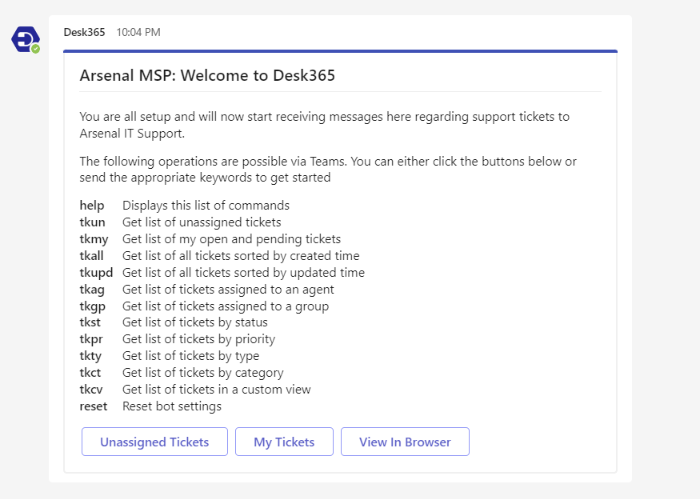Click the 'tkag' command keyword
Viewport: 700px width, 499px height.
pos(92,290)
